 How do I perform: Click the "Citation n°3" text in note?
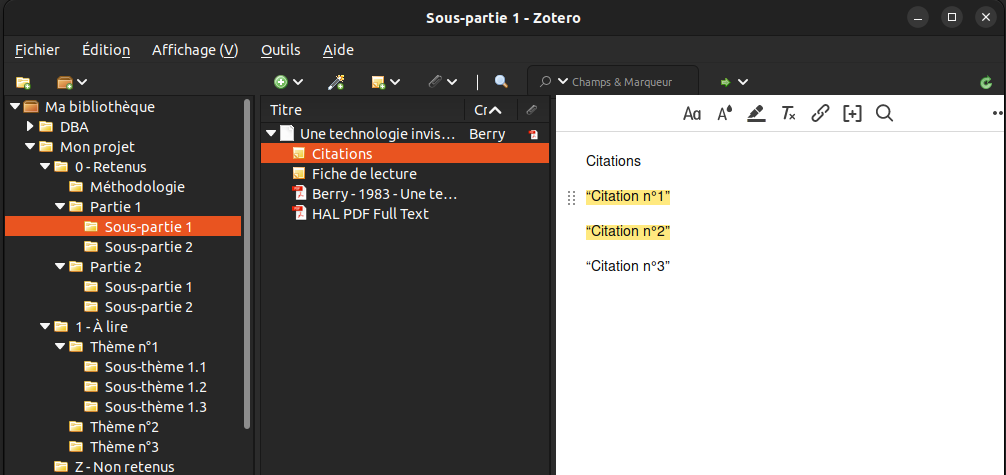pos(627,266)
